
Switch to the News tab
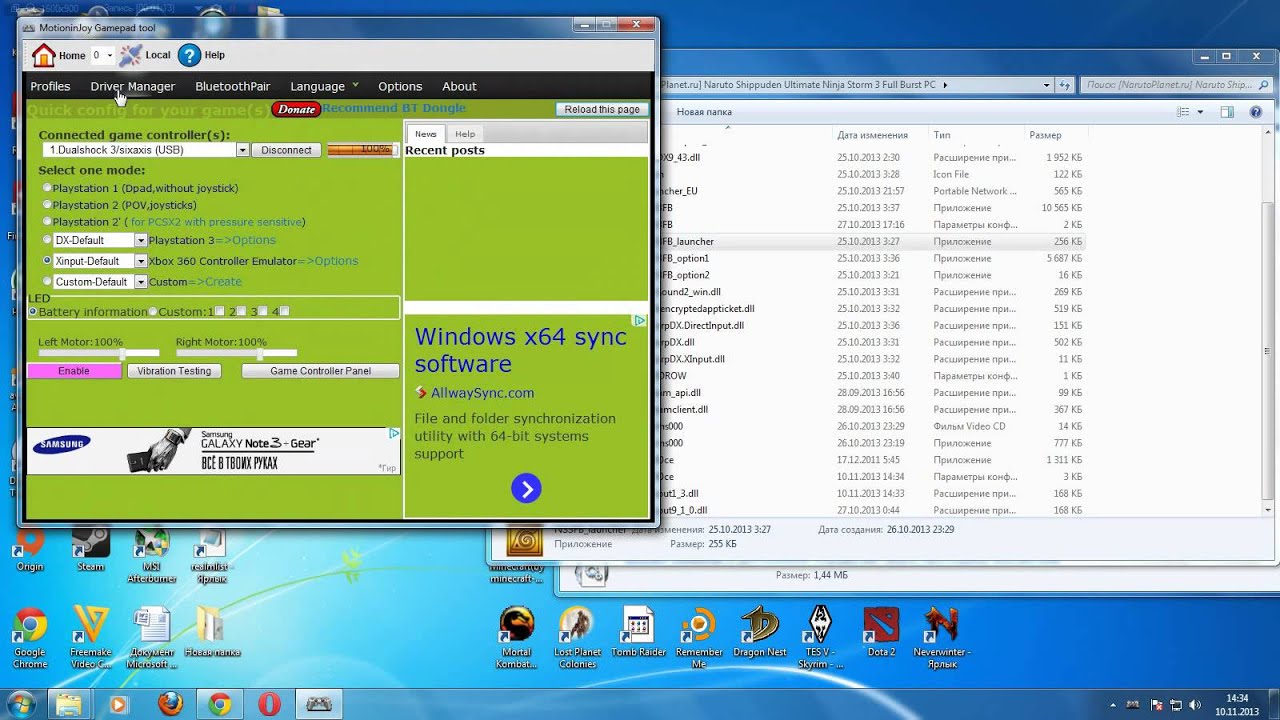click(426, 134)
